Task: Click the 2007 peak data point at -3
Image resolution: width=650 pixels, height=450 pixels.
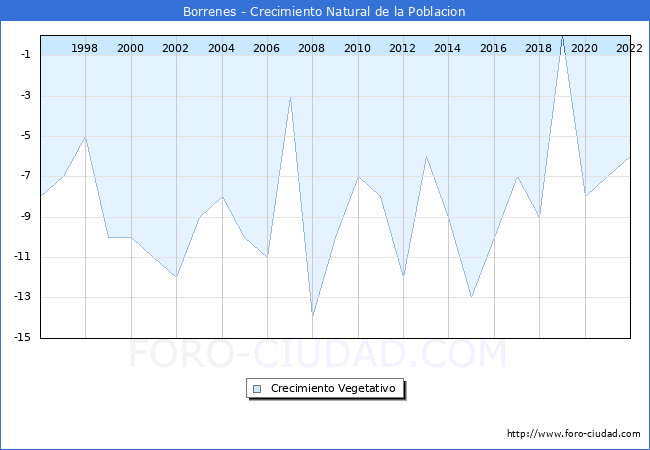Action: pyautogui.click(x=290, y=97)
